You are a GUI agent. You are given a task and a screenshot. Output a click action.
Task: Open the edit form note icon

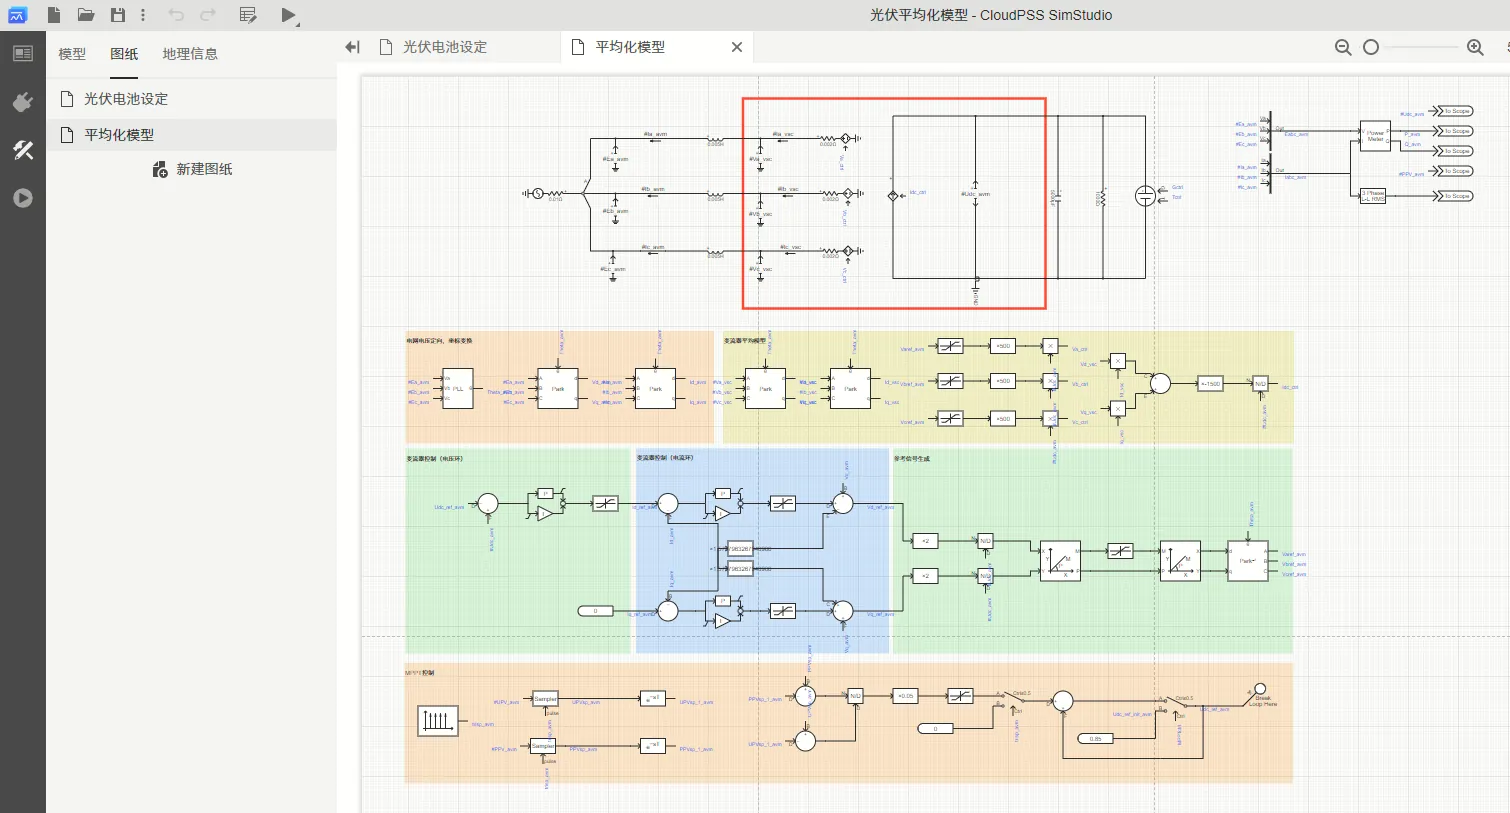click(x=248, y=15)
